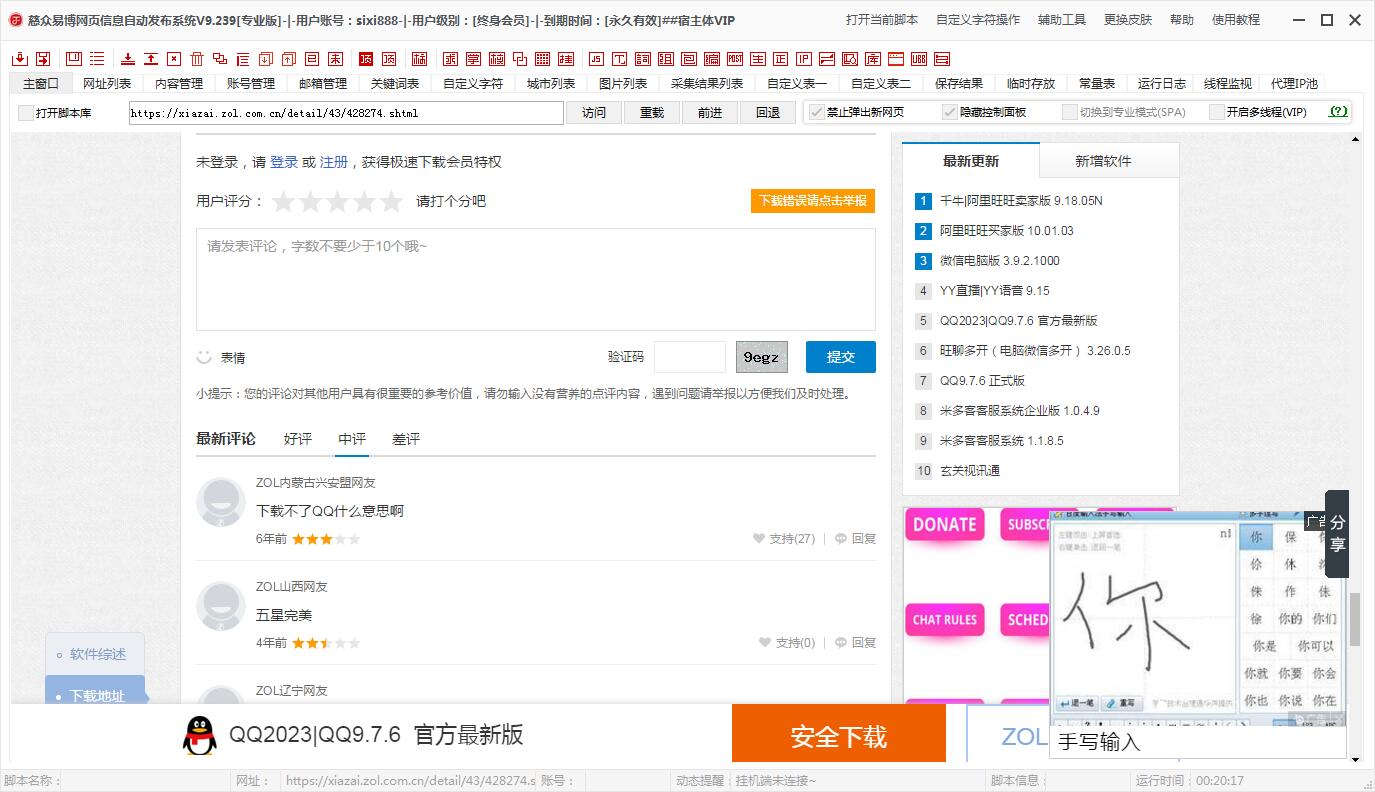Click the green question mark help icon

[x=1338, y=112]
